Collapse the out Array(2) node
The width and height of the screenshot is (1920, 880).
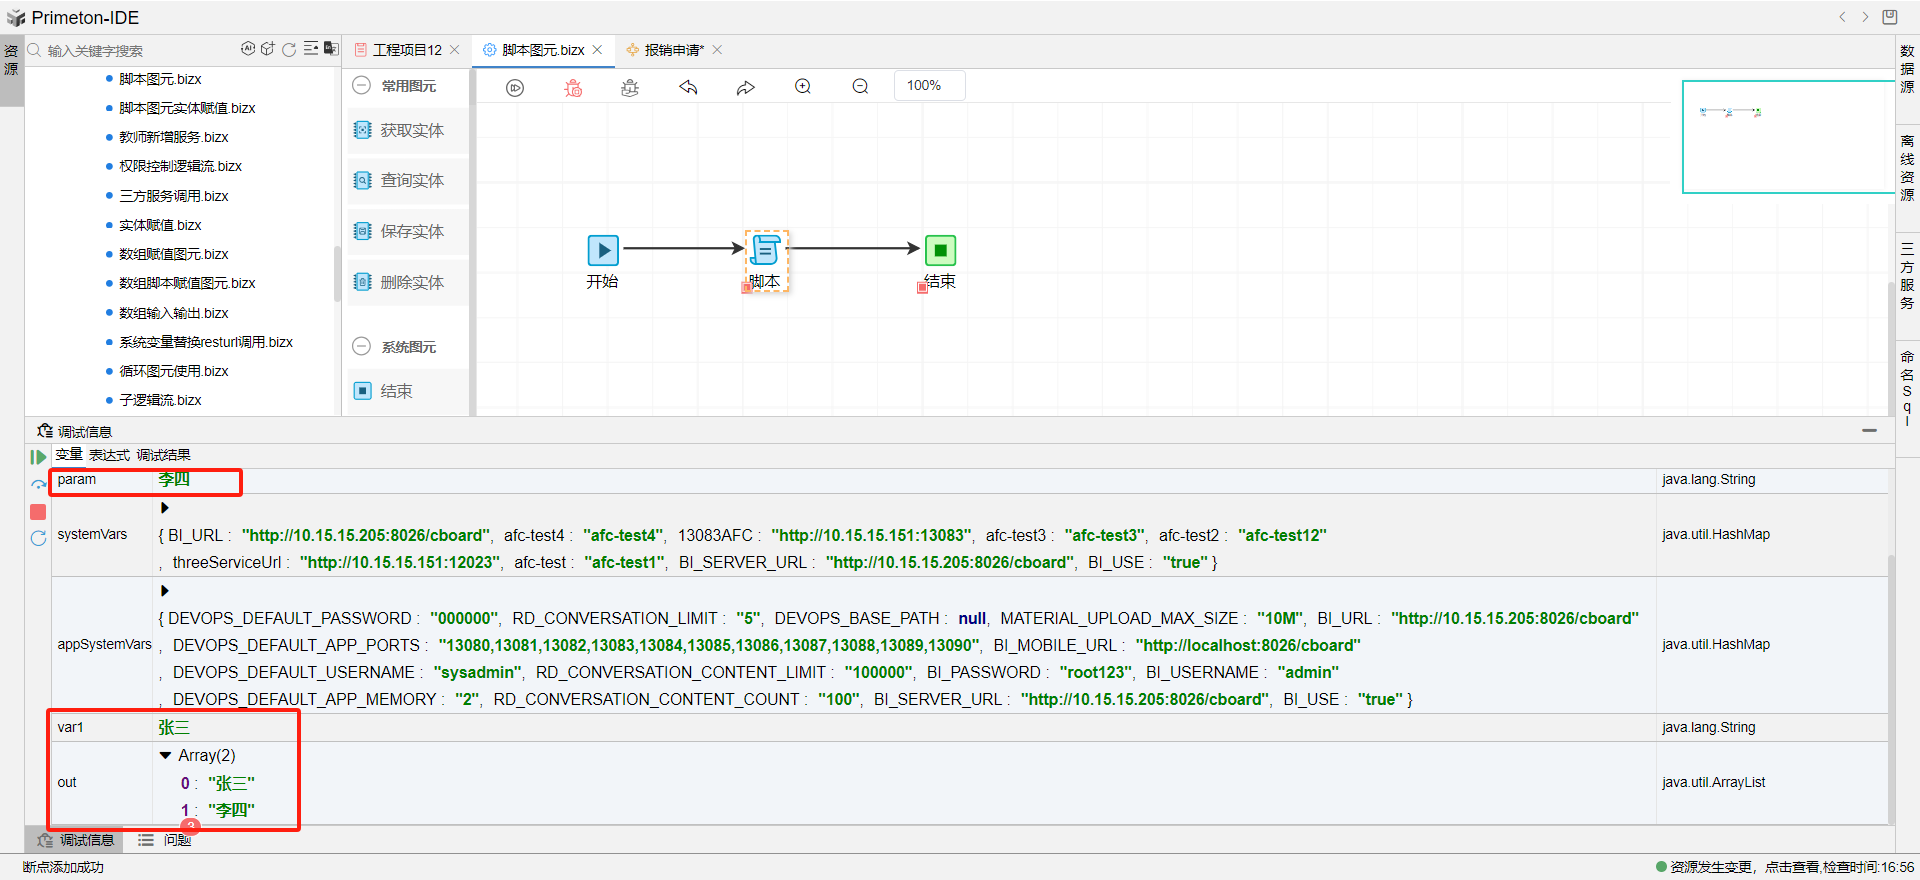pos(165,756)
